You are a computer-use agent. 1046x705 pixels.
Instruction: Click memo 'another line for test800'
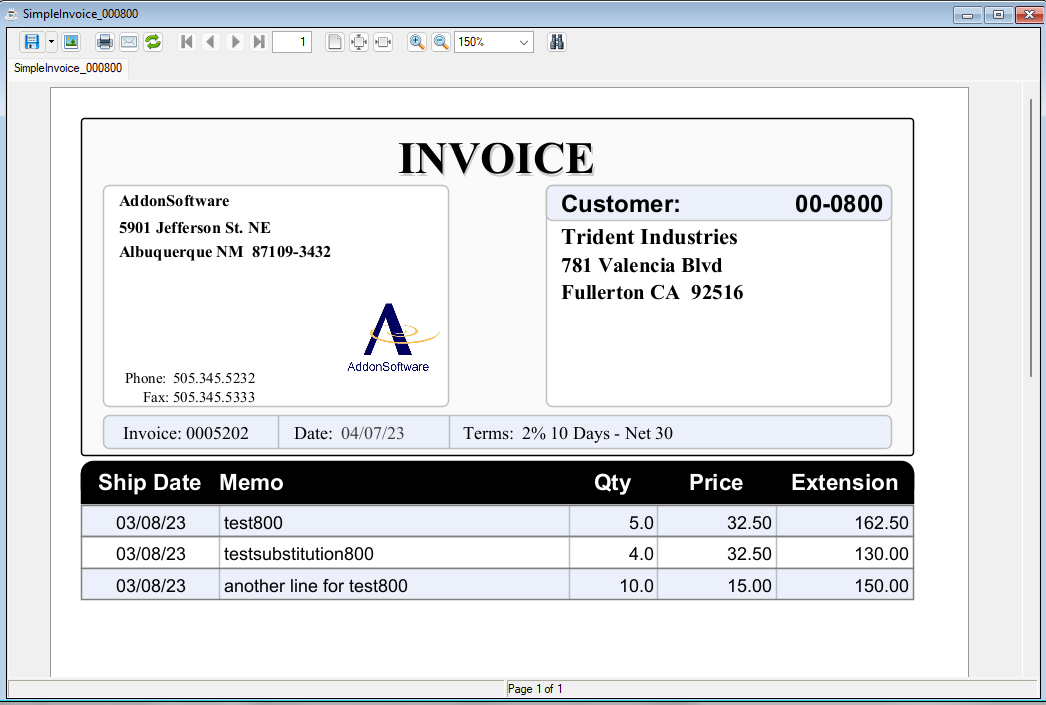click(394, 586)
